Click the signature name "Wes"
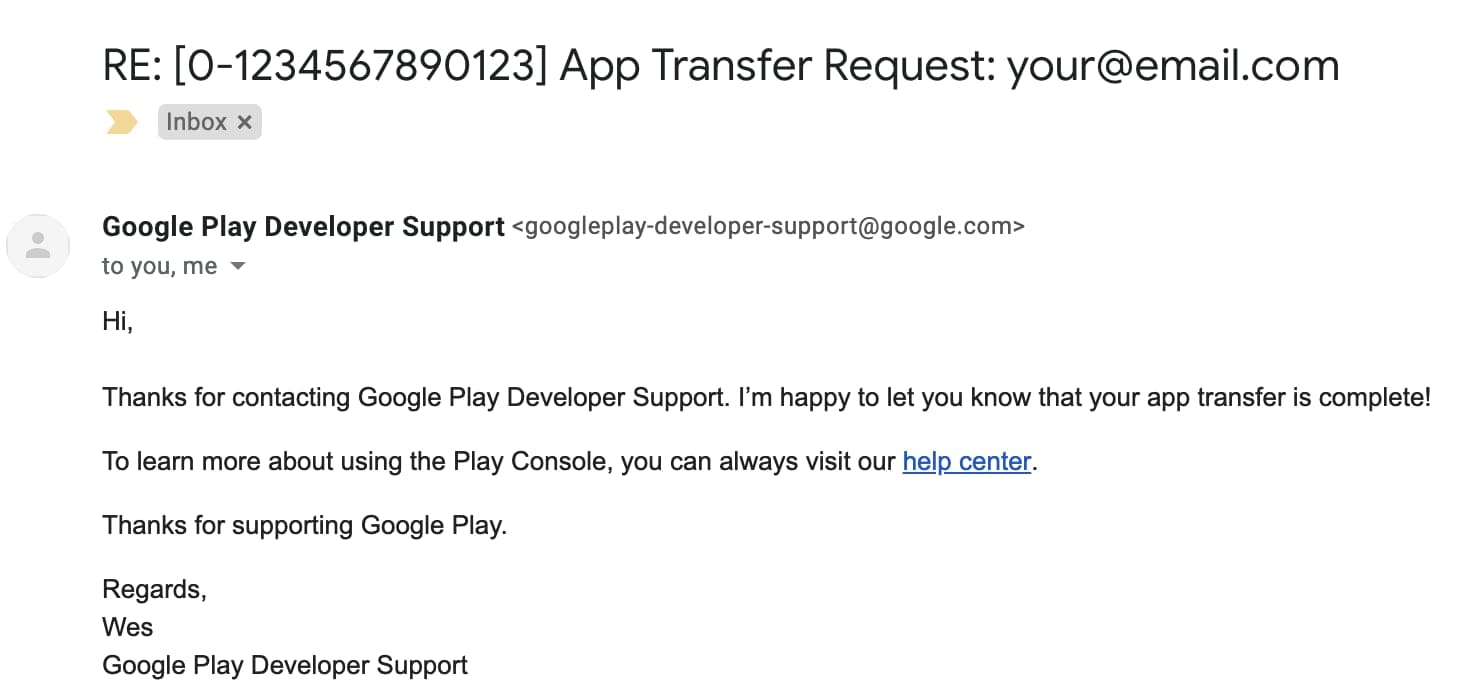 (127, 627)
